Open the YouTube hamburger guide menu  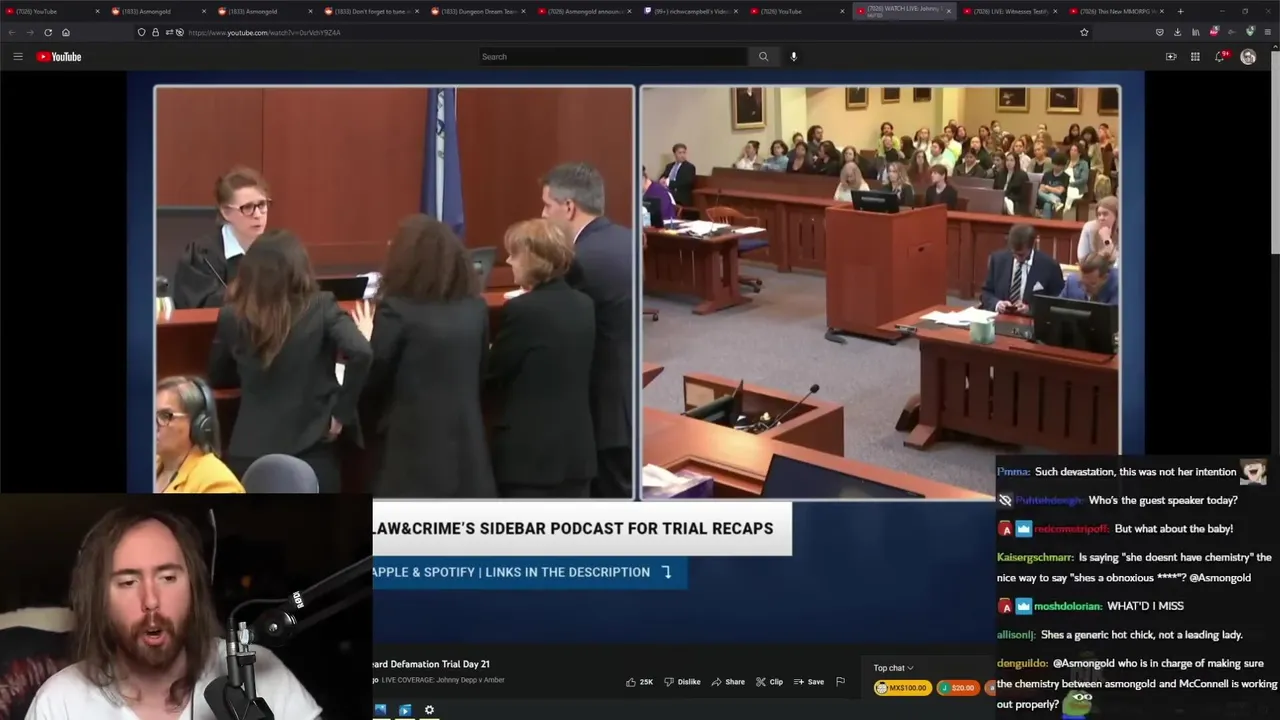click(18, 57)
